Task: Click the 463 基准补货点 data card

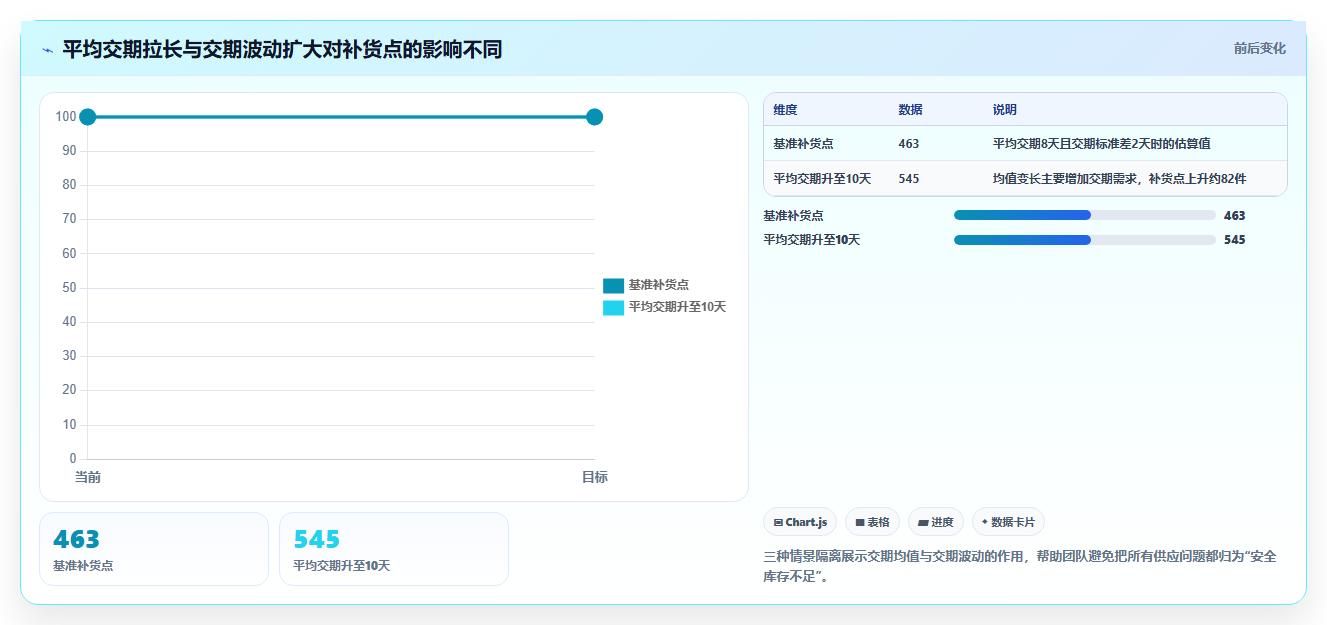Action: pyautogui.click(x=154, y=549)
